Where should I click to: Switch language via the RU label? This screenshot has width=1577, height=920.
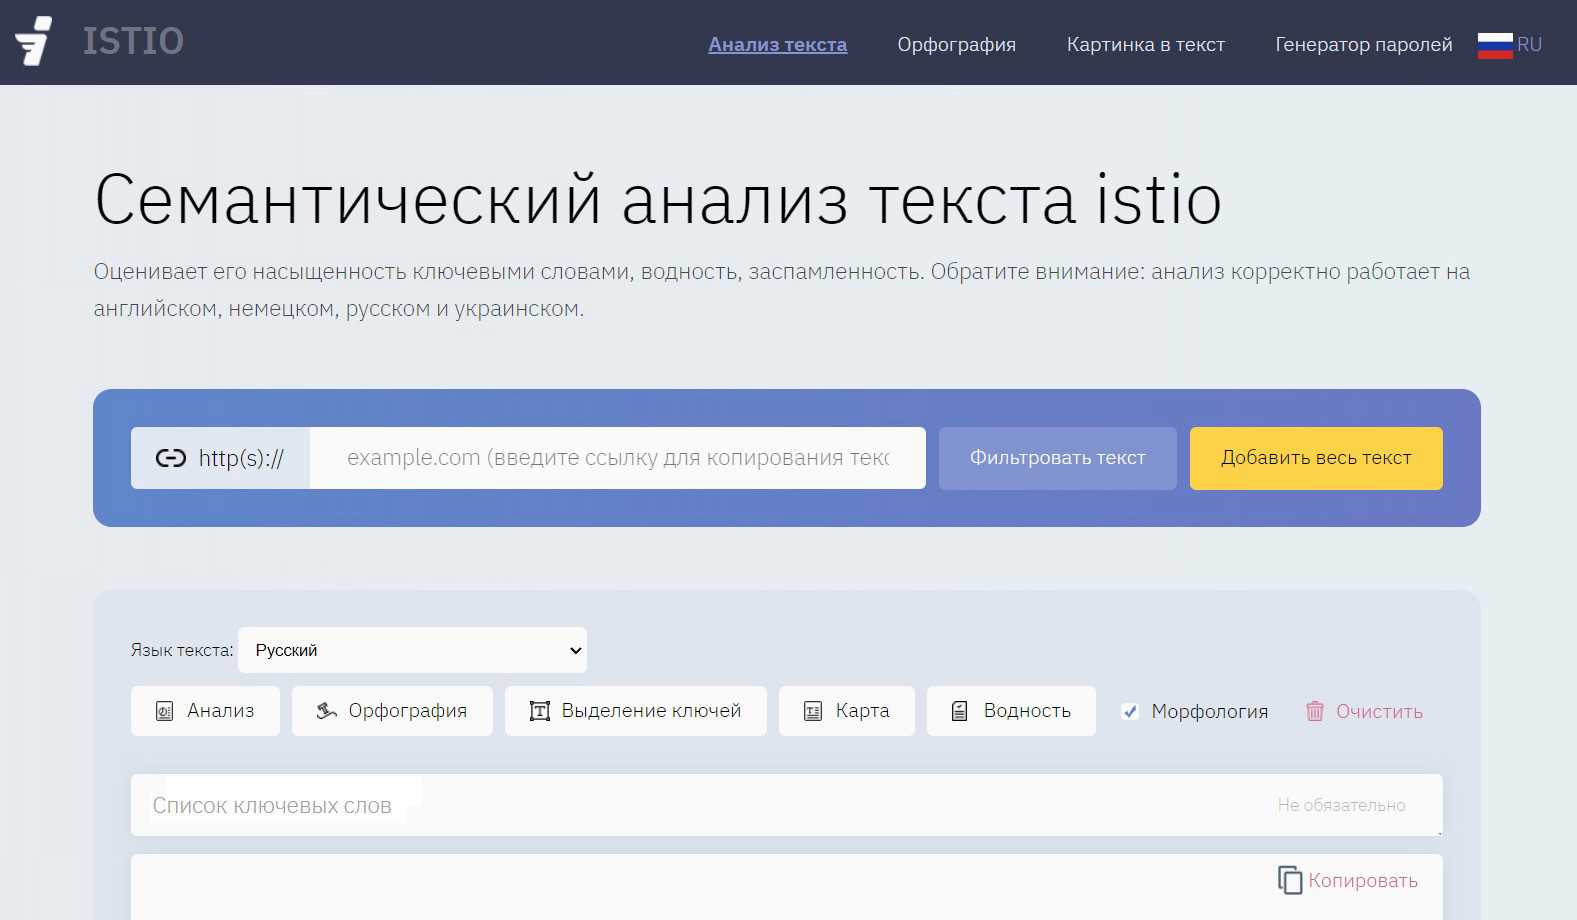(1530, 44)
